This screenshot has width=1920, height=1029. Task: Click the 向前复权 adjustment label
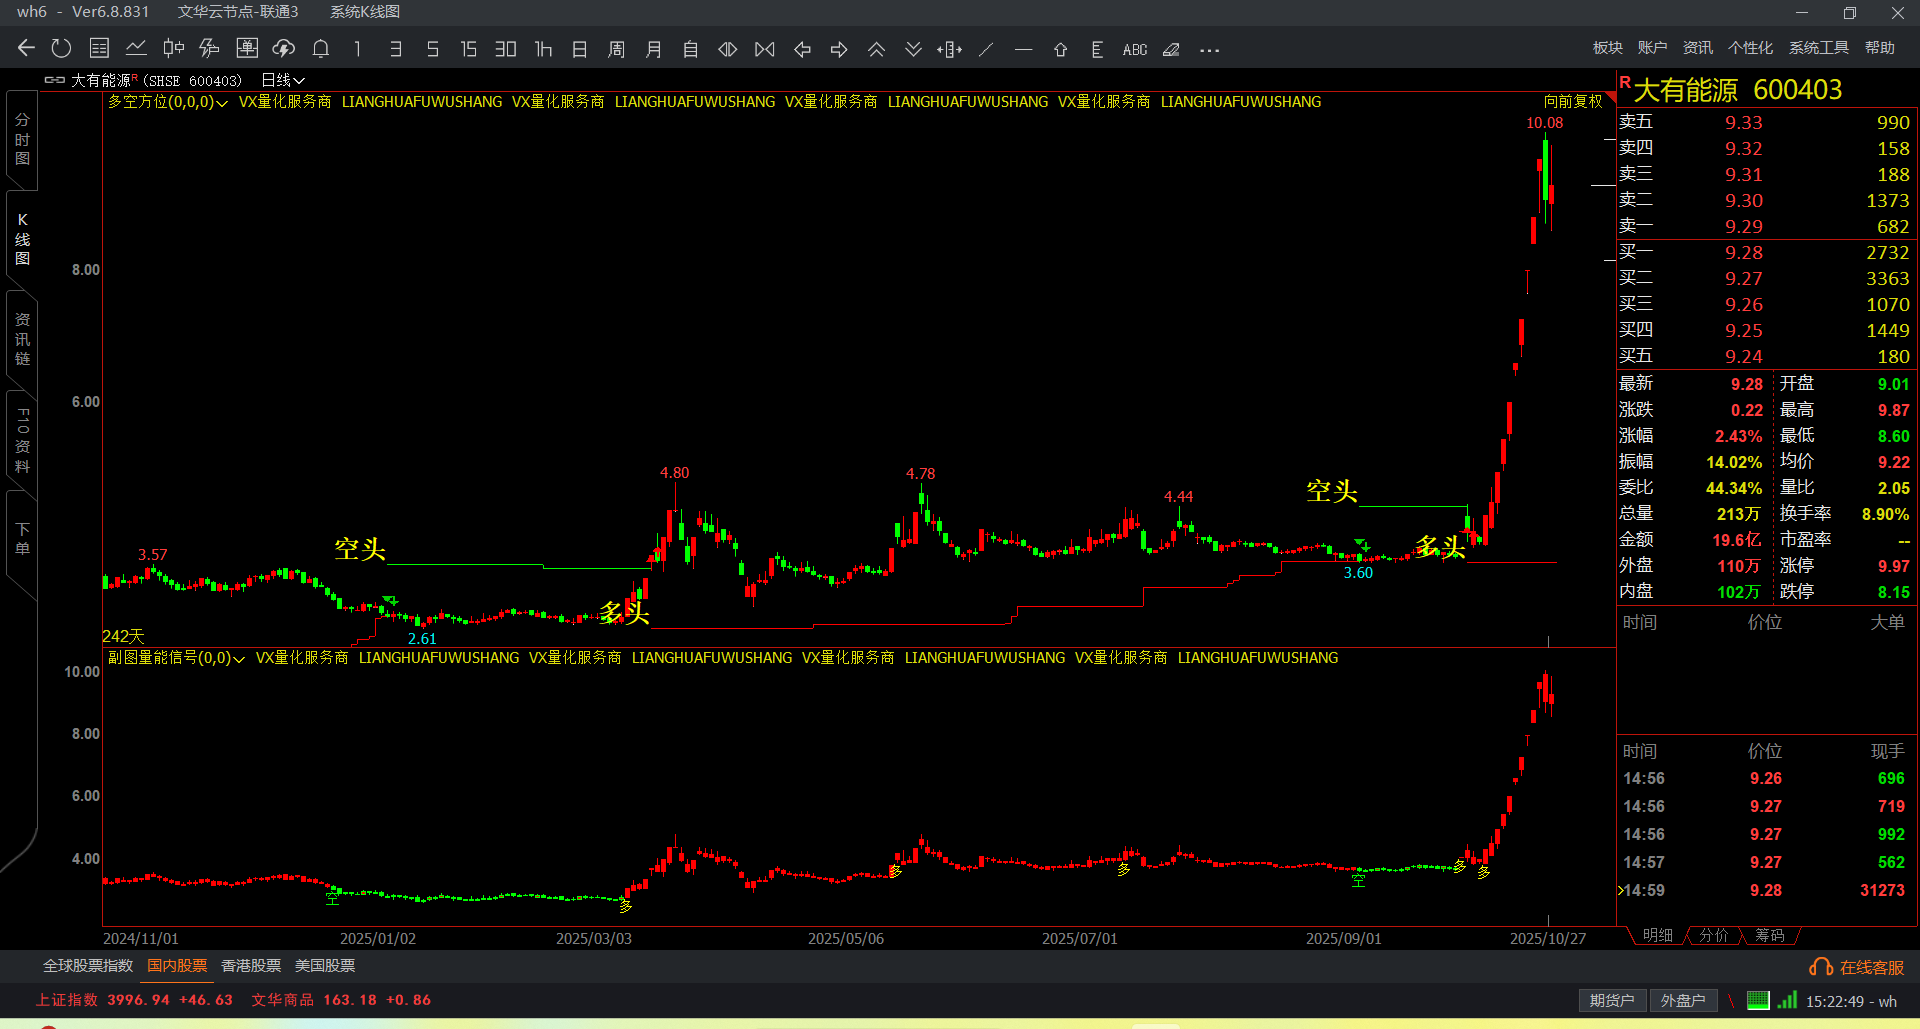(x=1573, y=102)
